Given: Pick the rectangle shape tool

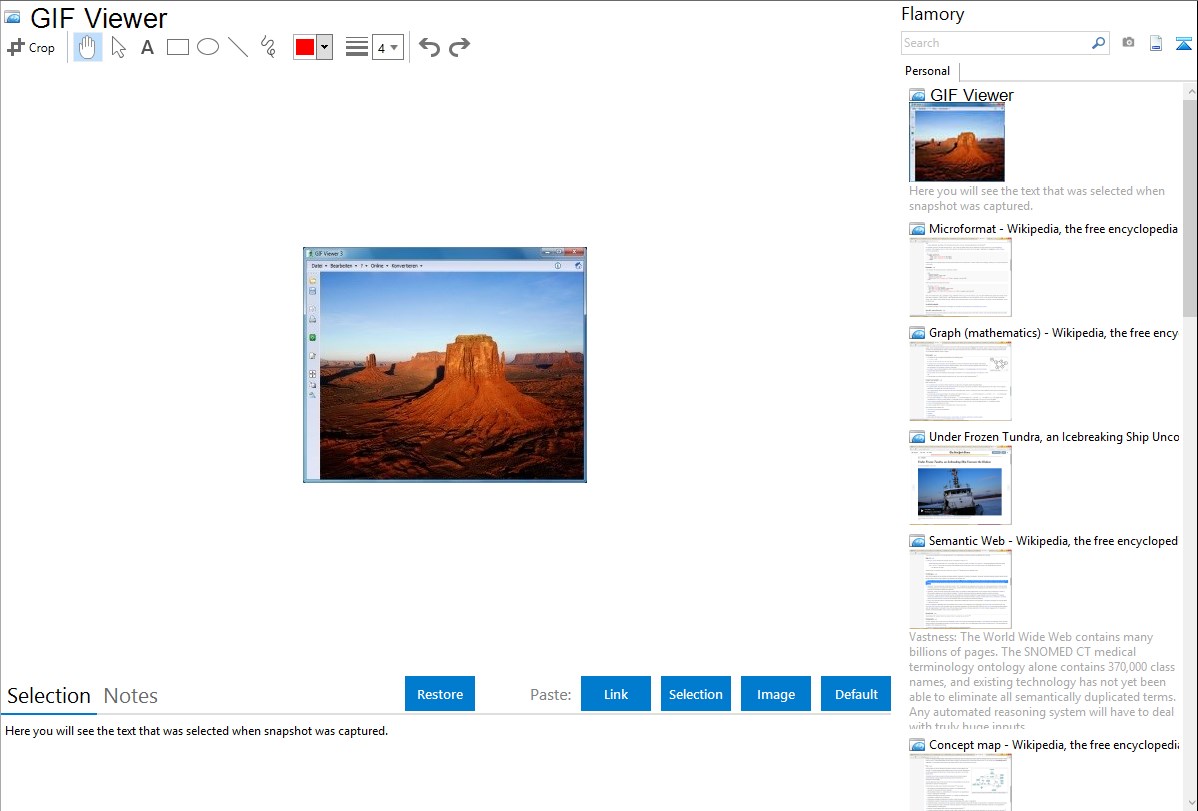Looking at the screenshot, I should tap(178, 47).
